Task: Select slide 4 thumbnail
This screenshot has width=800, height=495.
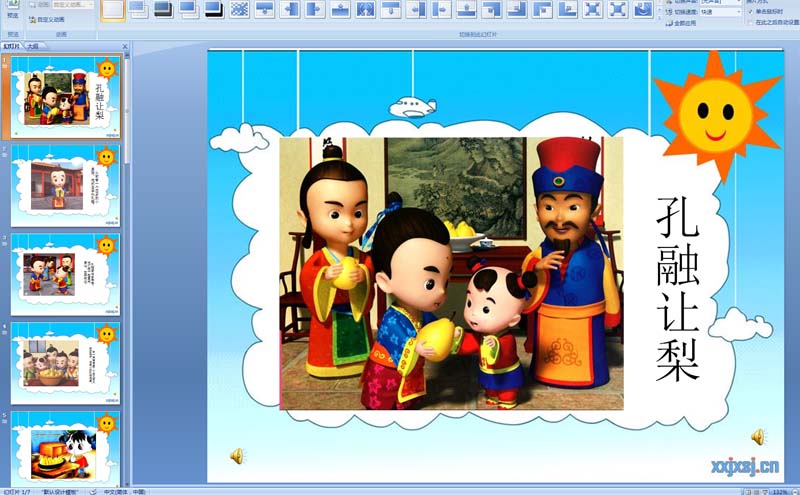Action: pyautogui.click(x=65, y=363)
